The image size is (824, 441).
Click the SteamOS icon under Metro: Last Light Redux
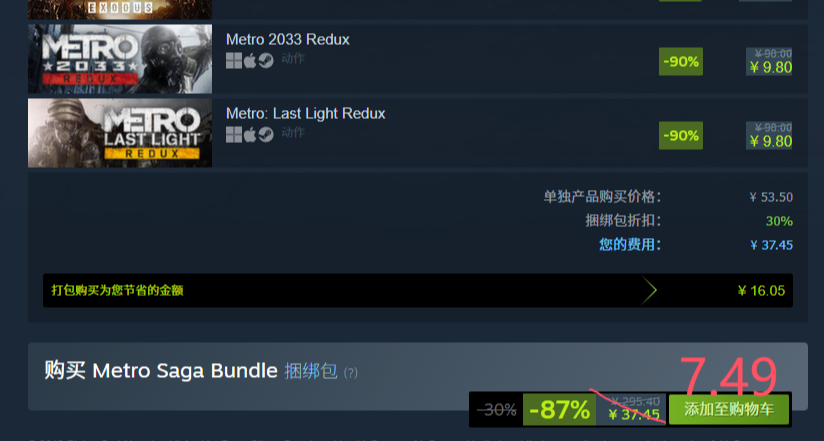pos(266,135)
